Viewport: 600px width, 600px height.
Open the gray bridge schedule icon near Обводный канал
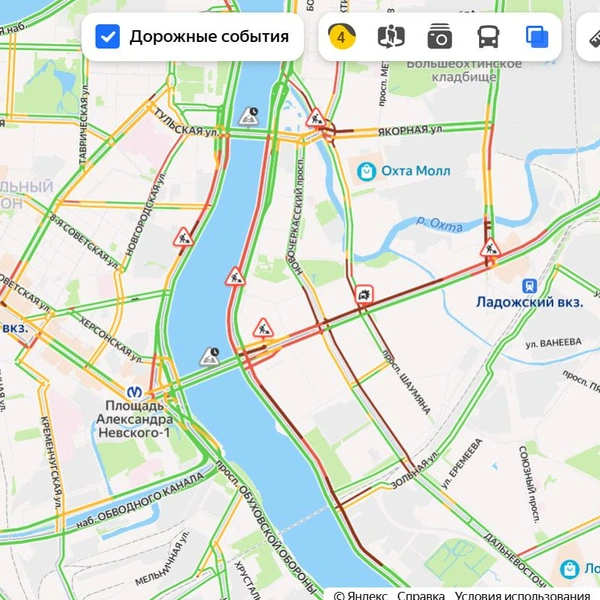(210, 357)
